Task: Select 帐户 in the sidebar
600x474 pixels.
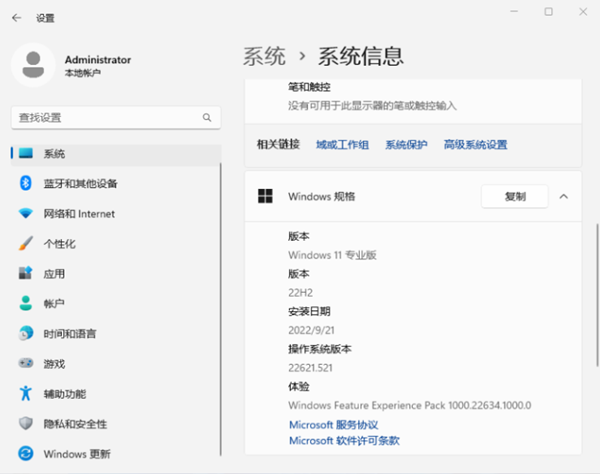Action: (x=116, y=303)
